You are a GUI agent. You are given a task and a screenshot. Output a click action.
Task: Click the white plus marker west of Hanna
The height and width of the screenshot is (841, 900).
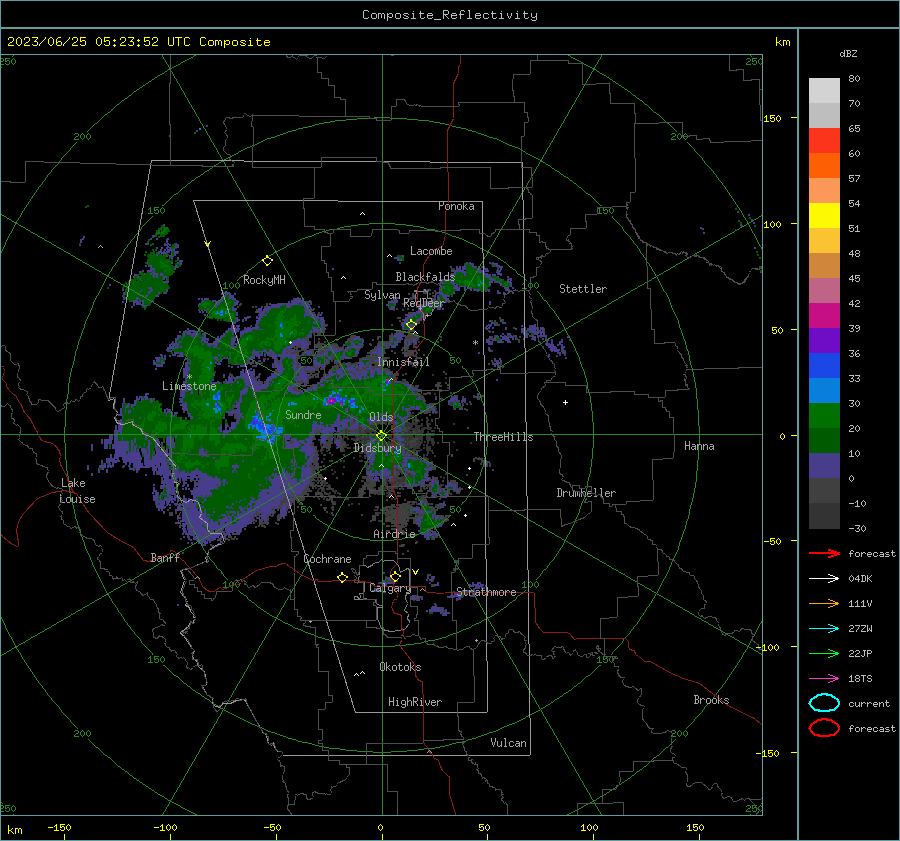tap(565, 402)
